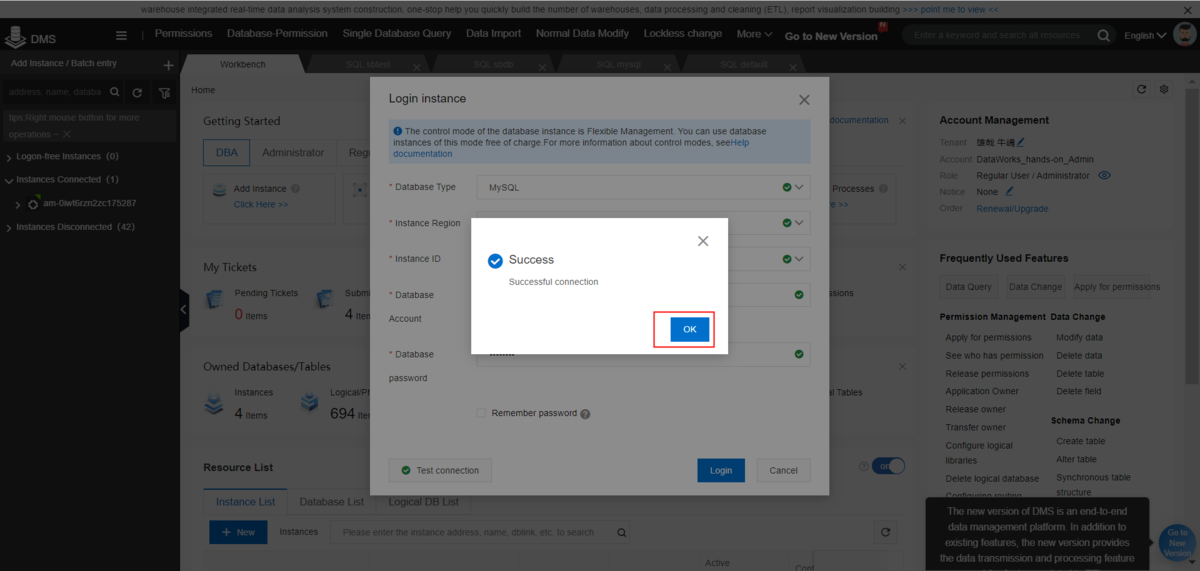Switch to the Instance List tab
1200x571 pixels.
(246, 501)
